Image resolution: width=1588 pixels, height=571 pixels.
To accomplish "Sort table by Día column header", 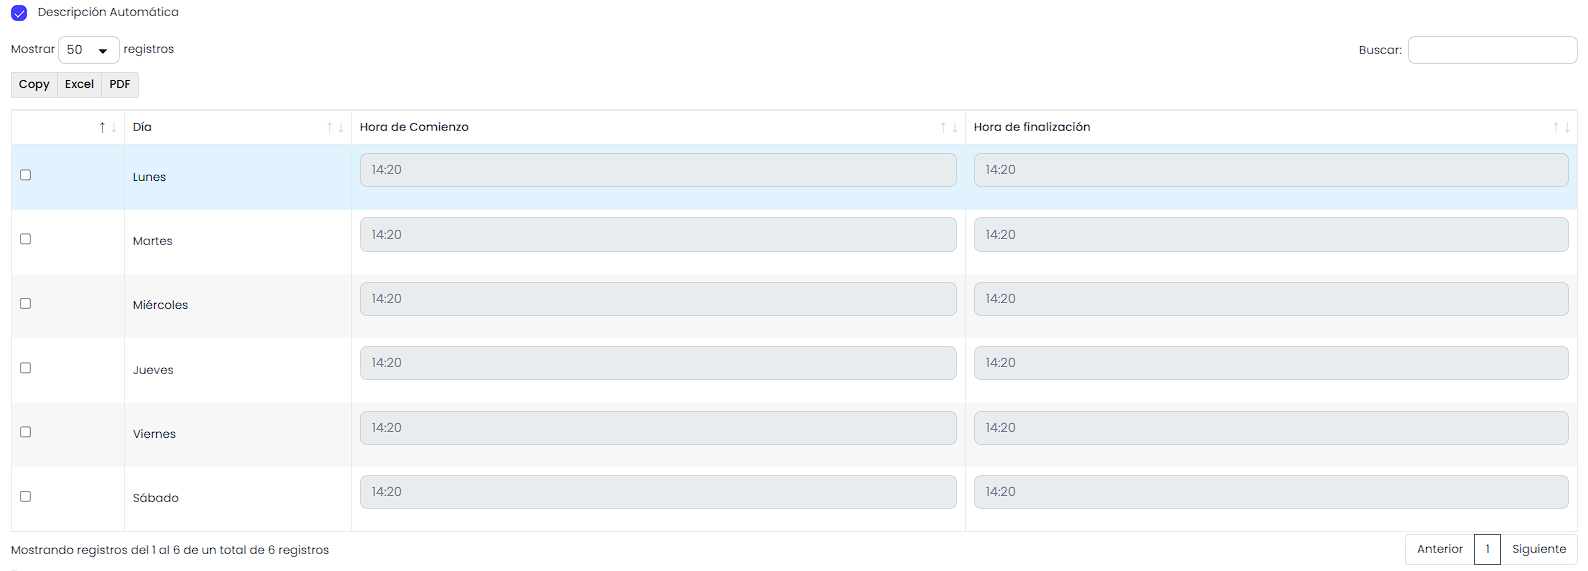I will [238, 127].
